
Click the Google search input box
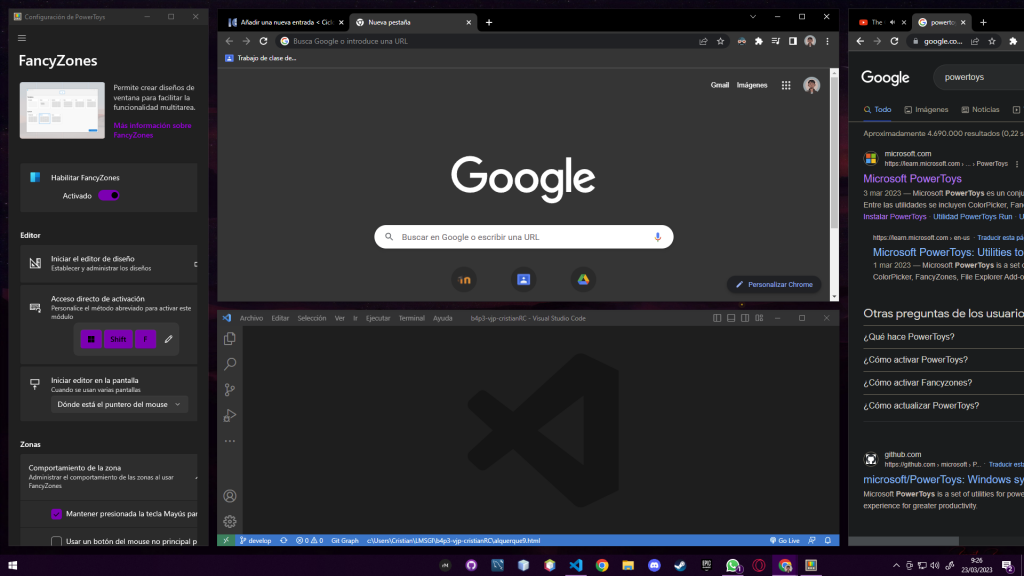[x=520, y=237]
